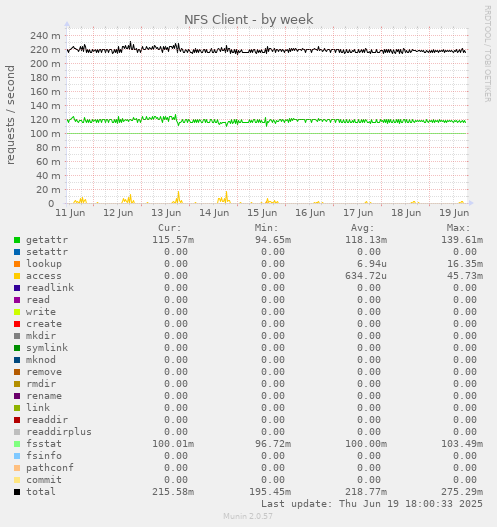Viewport: 497px width, 527px height.
Task: Click the 15 Jun date axis label
Action: (262, 213)
